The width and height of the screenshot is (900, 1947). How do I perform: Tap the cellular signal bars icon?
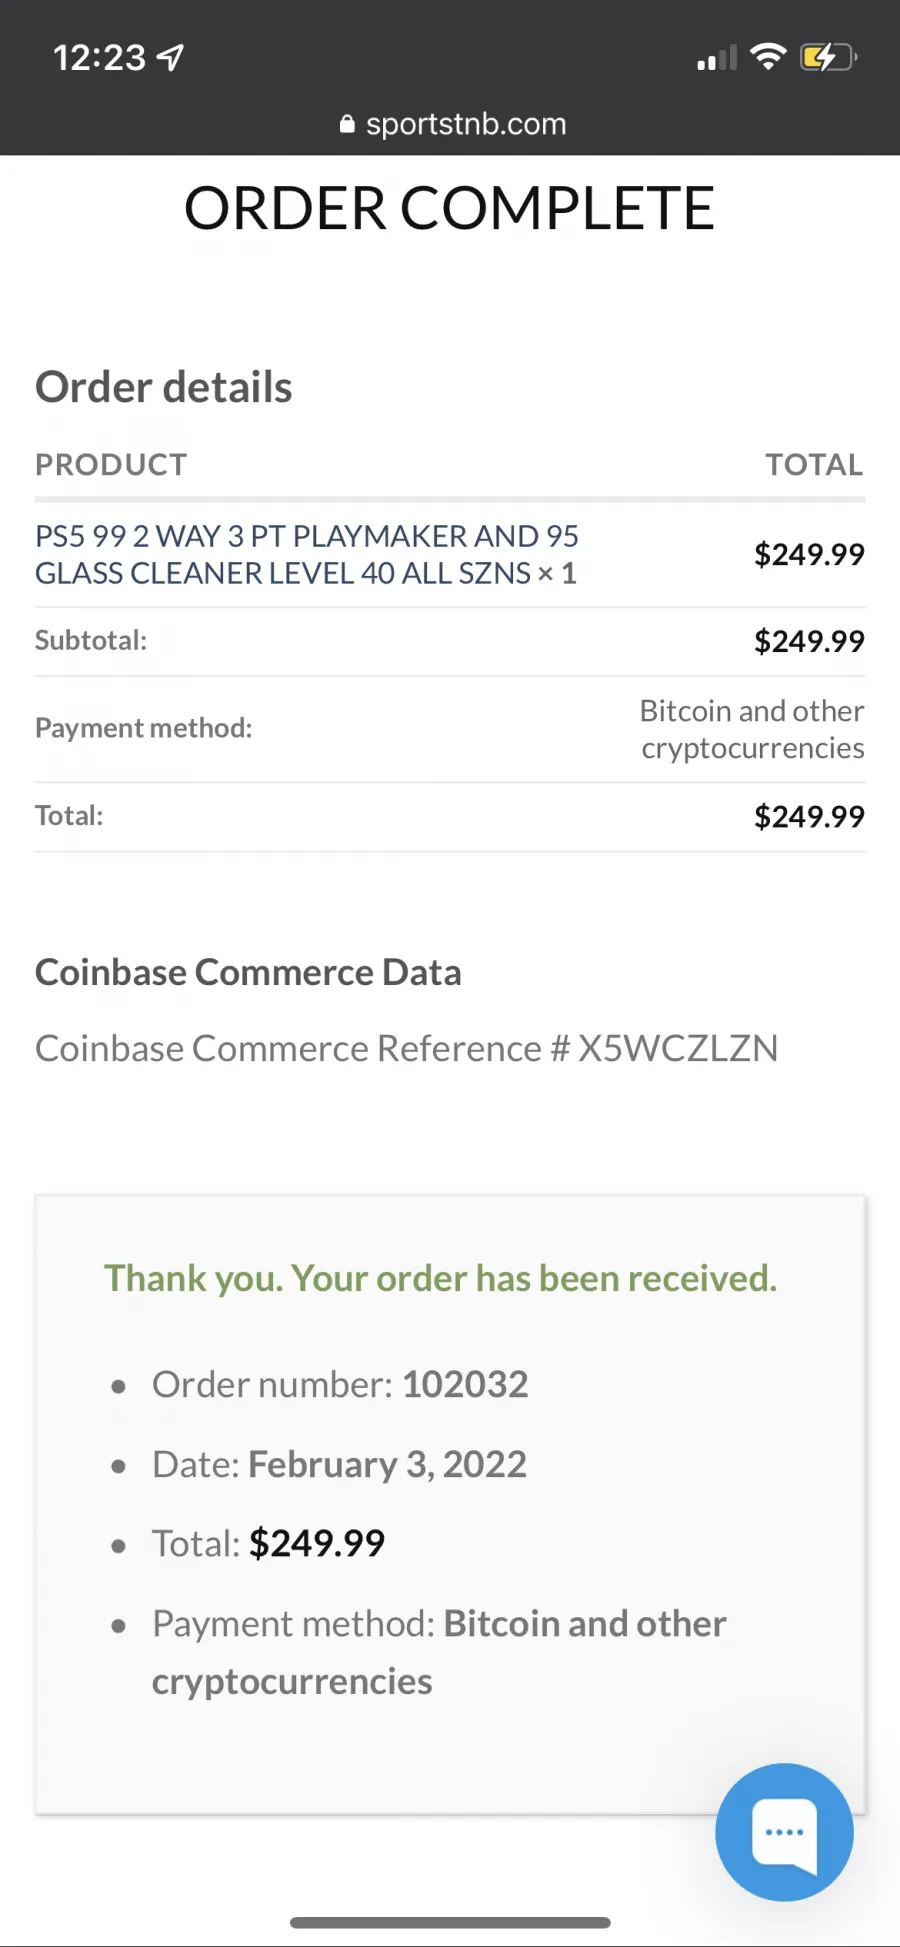717,58
